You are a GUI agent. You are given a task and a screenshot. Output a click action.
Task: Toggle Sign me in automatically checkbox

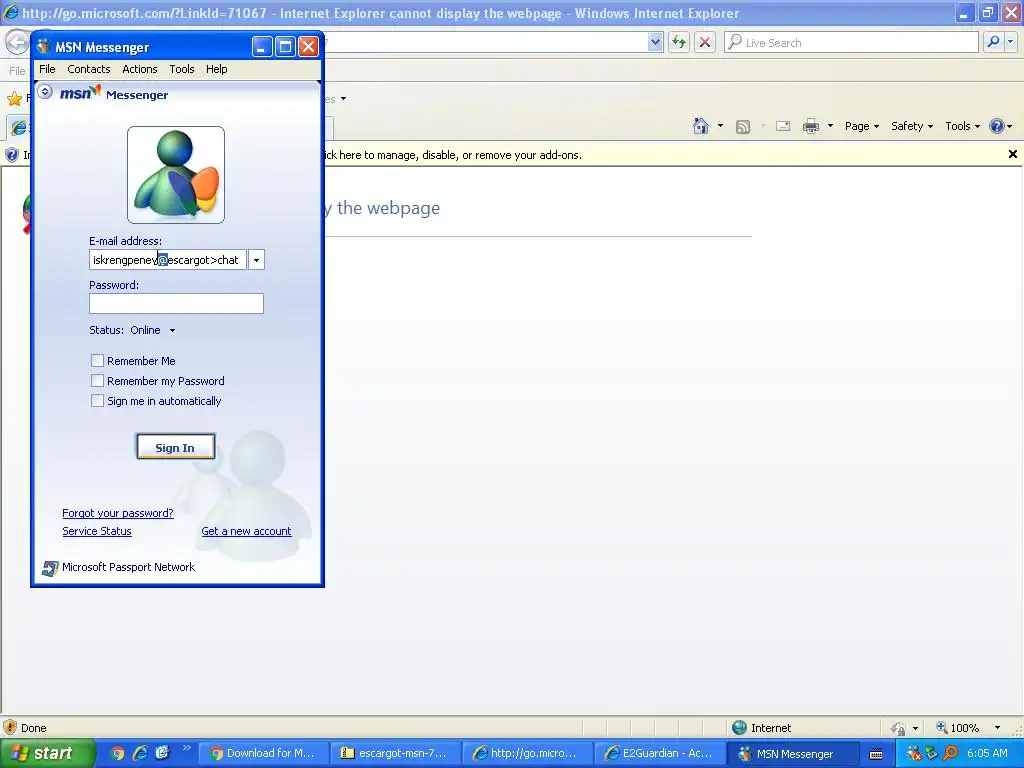click(97, 401)
